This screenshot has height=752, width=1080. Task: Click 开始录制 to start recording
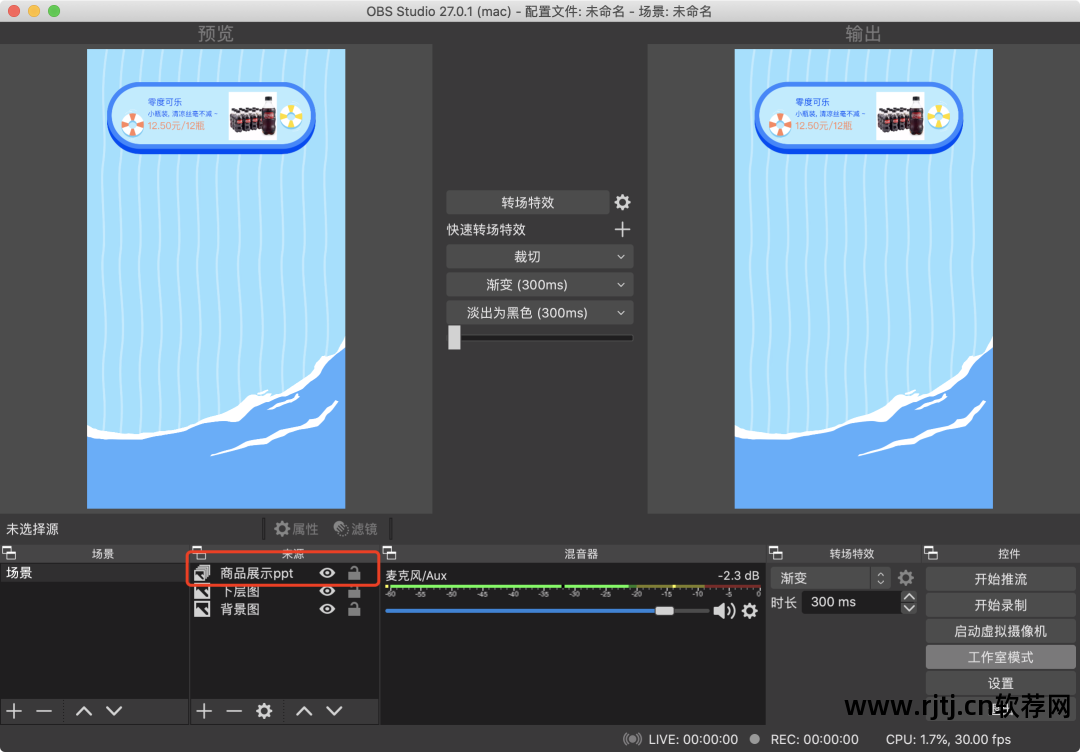pos(1000,605)
